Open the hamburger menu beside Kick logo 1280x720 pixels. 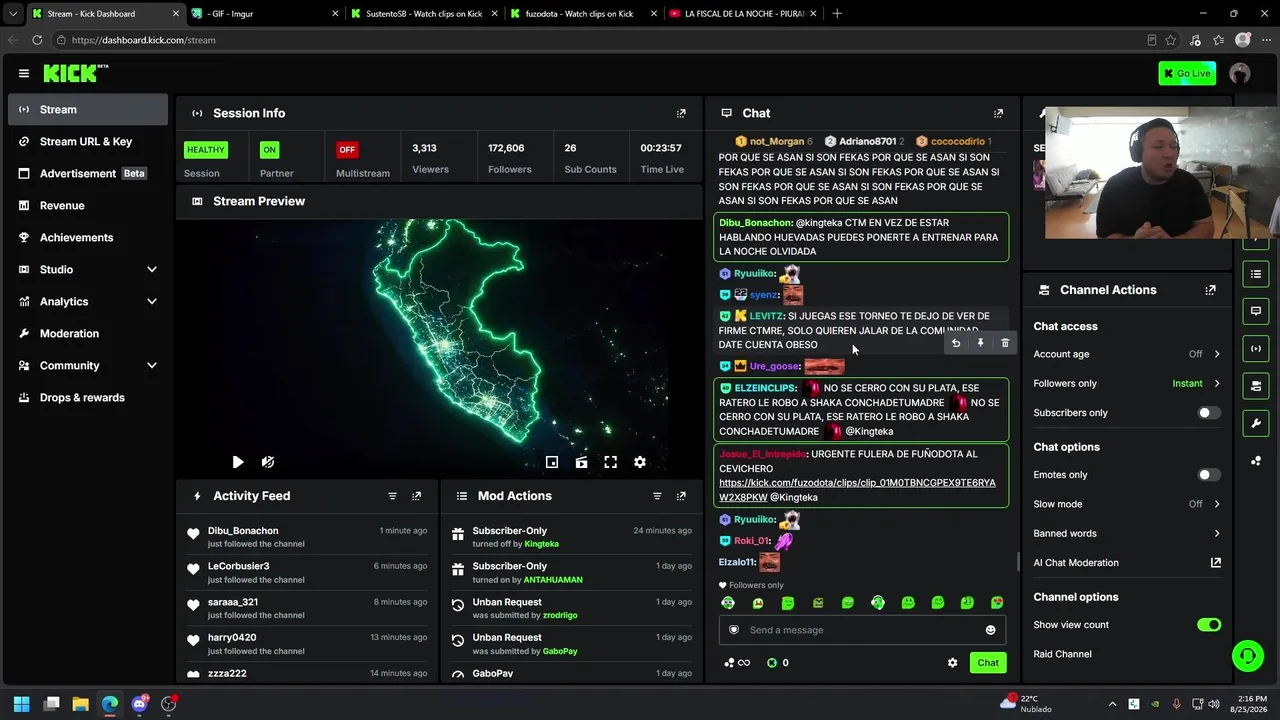tap(24, 73)
